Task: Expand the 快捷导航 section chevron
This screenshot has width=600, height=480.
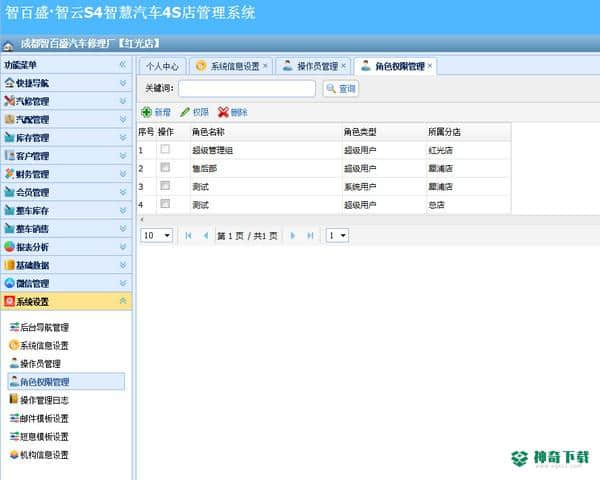Action: pos(123,83)
